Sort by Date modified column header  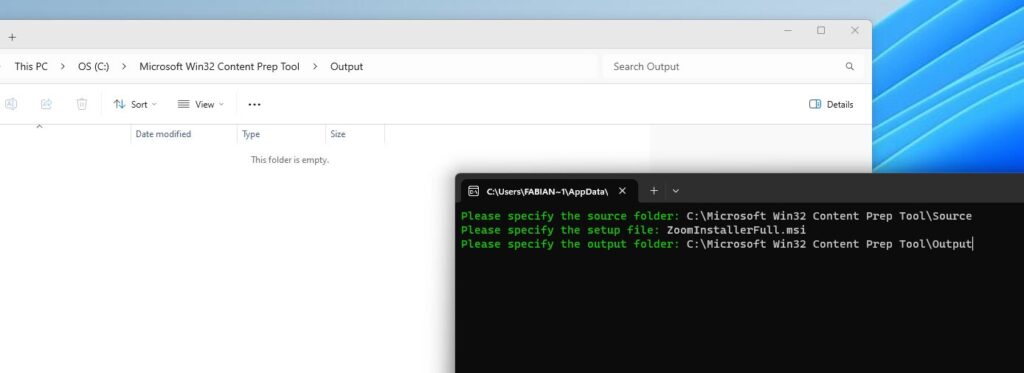click(x=183, y=134)
